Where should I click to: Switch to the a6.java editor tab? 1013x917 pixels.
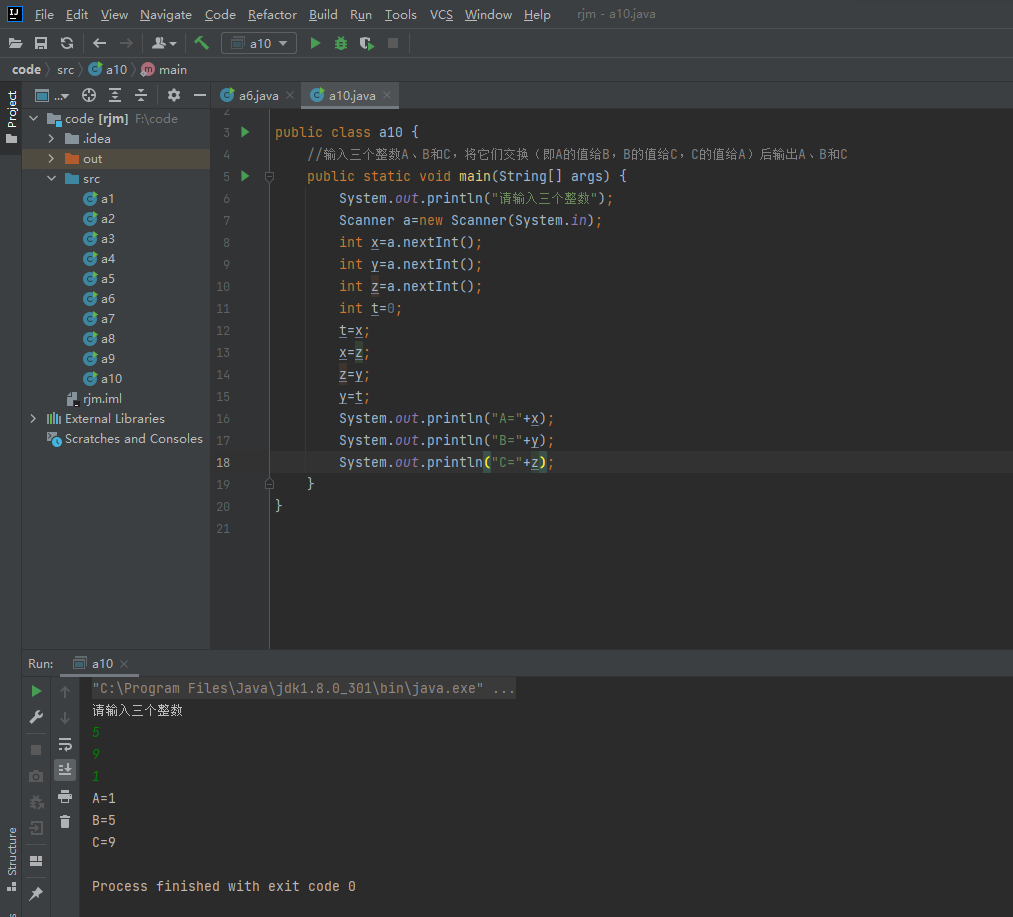click(x=257, y=95)
